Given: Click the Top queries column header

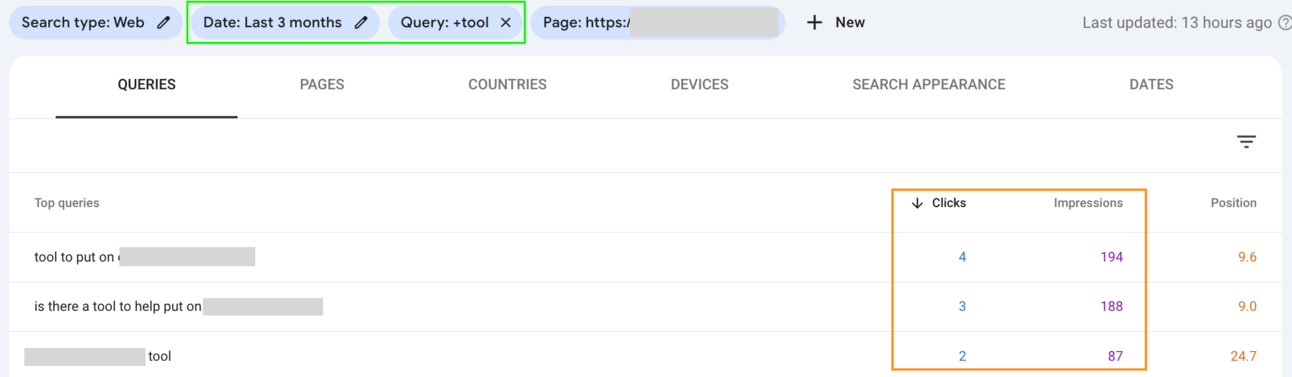Looking at the screenshot, I should [x=67, y=203].
